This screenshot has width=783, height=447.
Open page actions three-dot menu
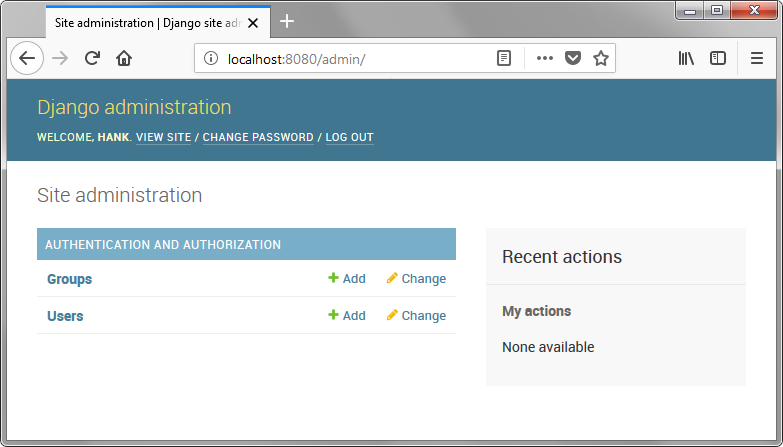[x=544, y=58]
